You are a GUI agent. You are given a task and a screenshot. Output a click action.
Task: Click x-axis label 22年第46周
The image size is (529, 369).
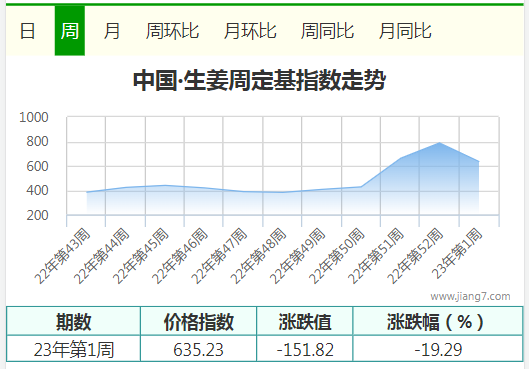point(180,256)
